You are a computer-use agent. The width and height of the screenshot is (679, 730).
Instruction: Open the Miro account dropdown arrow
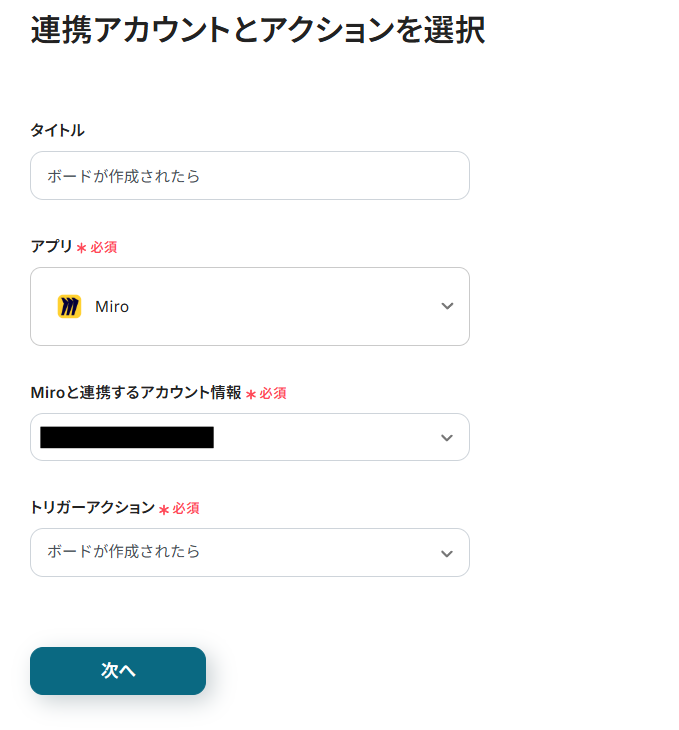click(x=447, y=437)
